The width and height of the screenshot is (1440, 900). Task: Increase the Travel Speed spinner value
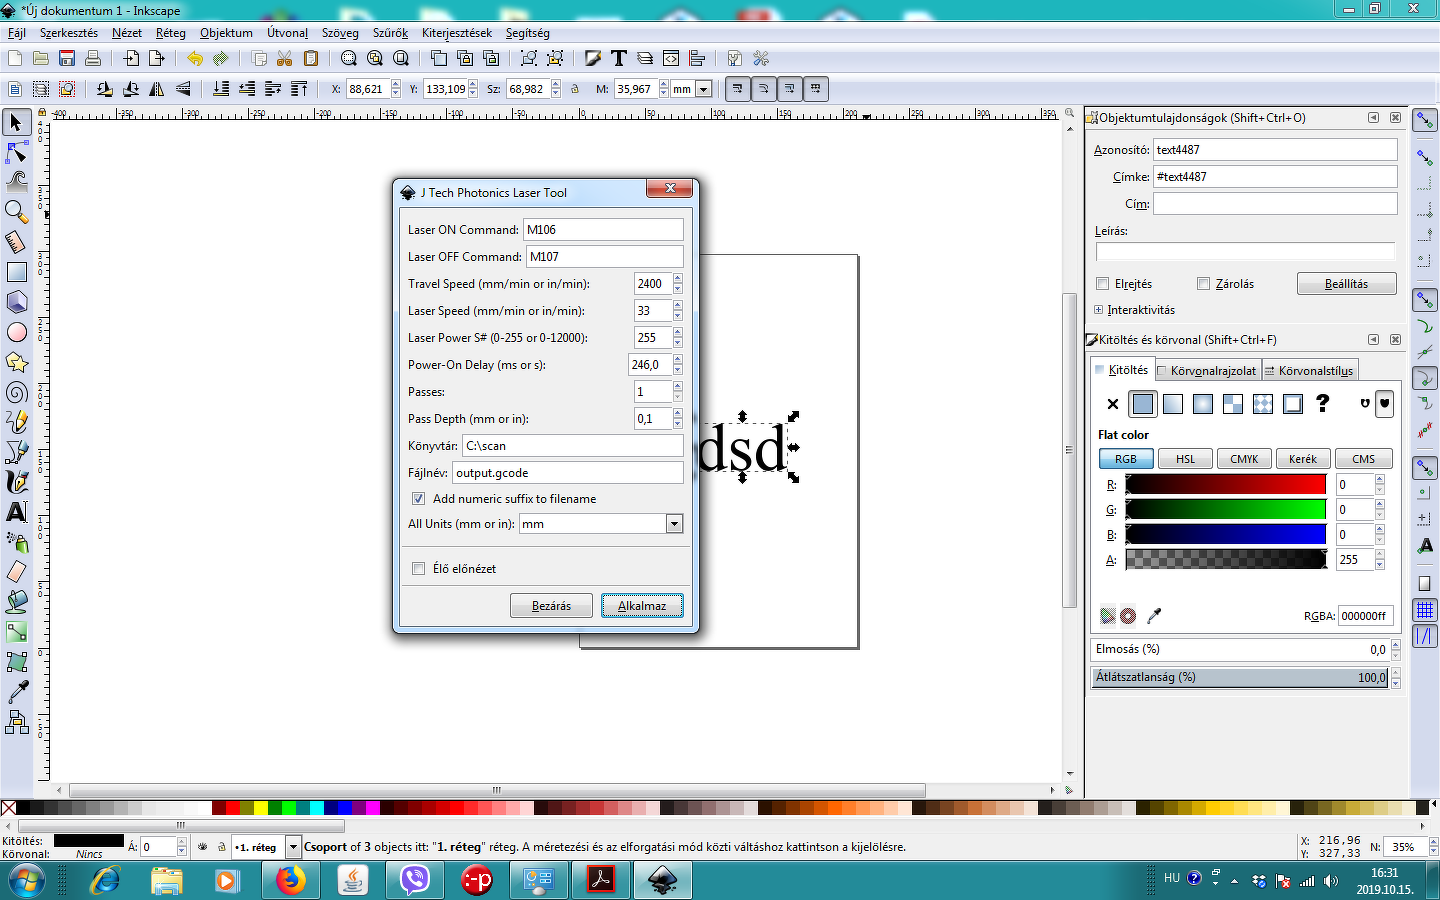(677, 279)
